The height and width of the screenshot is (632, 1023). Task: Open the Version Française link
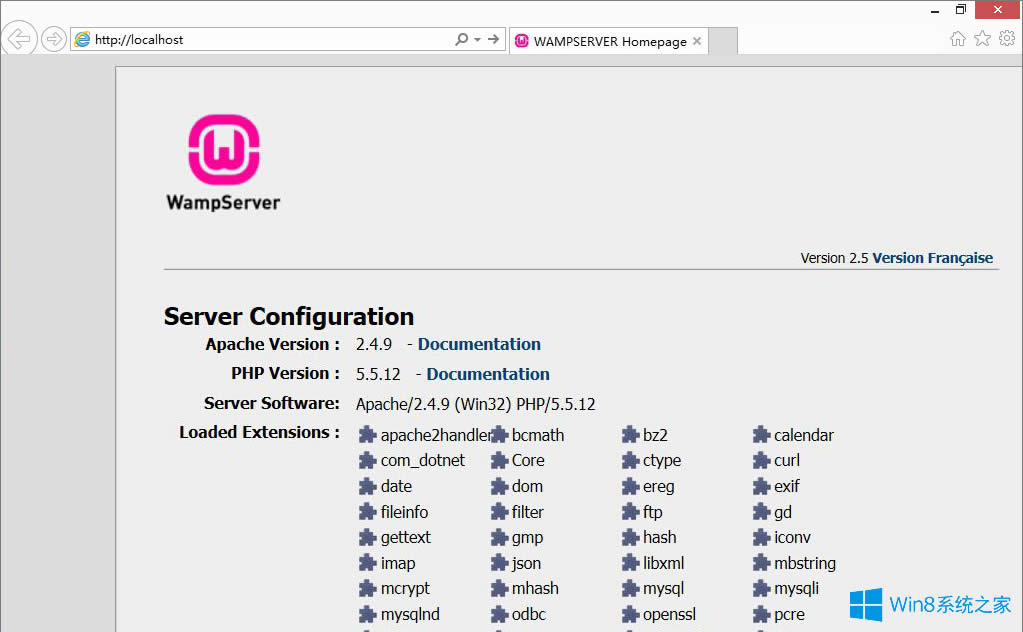[x=932, y=258]
